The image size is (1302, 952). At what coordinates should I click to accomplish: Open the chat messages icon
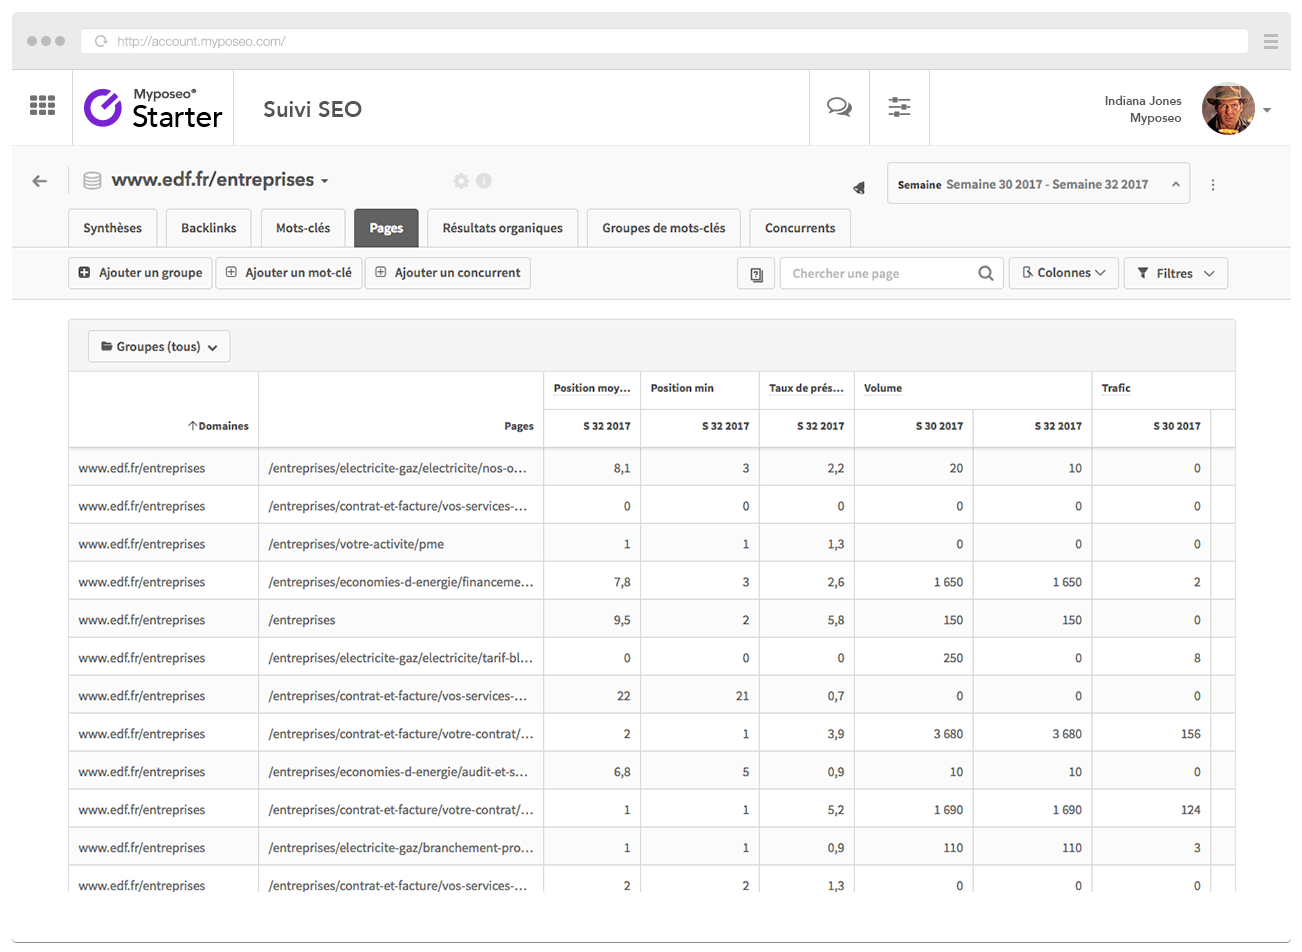click(x=839, y=107)
